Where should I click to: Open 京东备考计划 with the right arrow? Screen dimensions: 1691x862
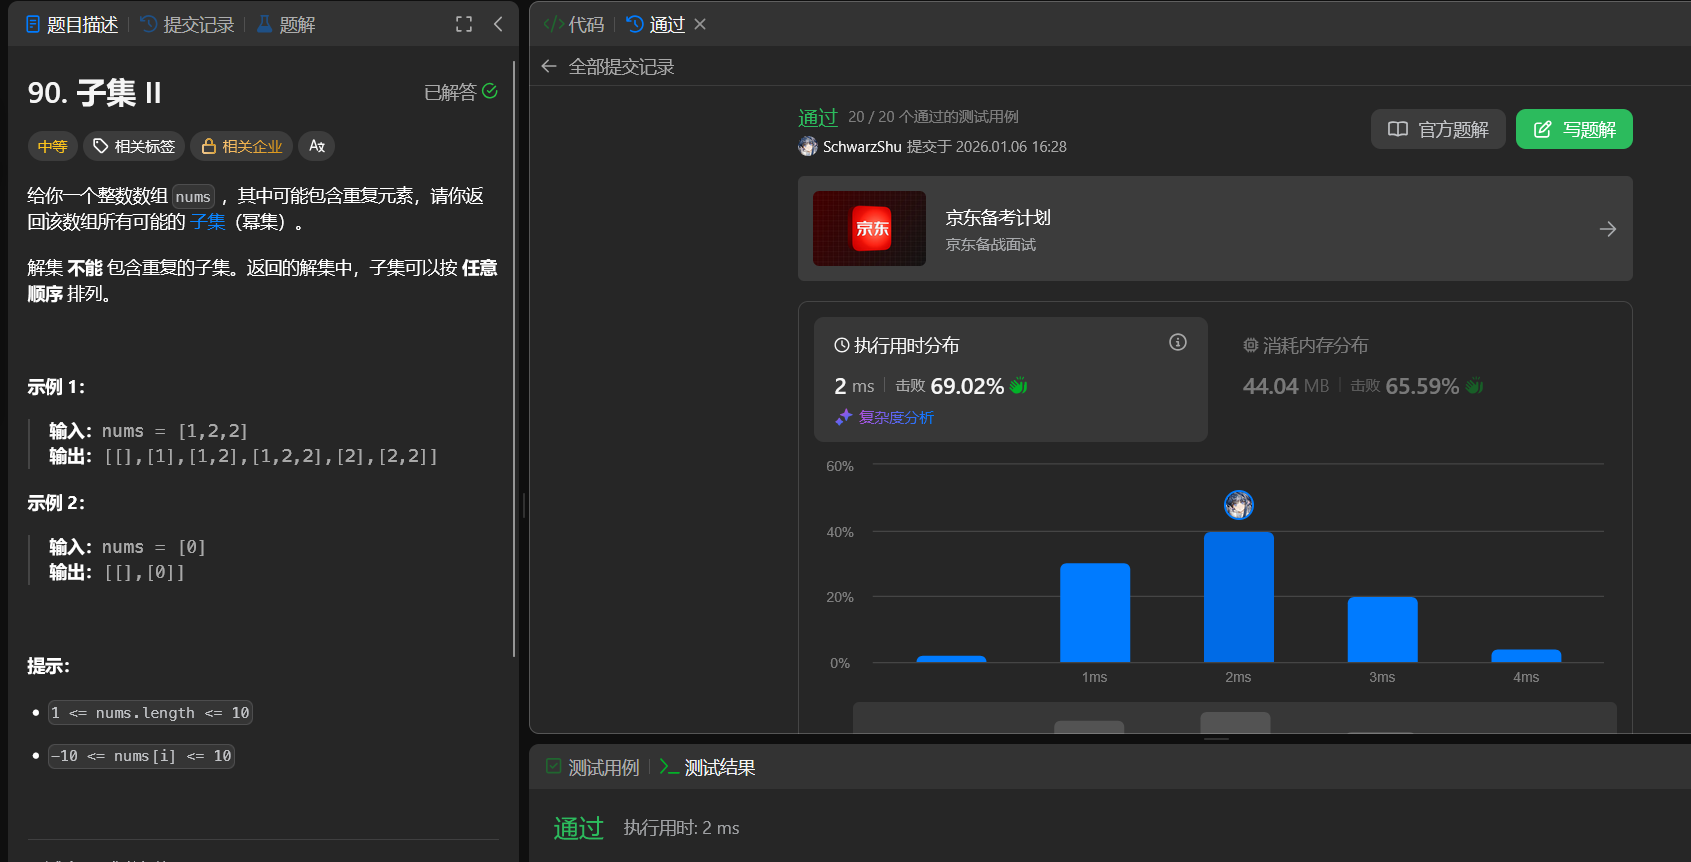click(1607, 229)
